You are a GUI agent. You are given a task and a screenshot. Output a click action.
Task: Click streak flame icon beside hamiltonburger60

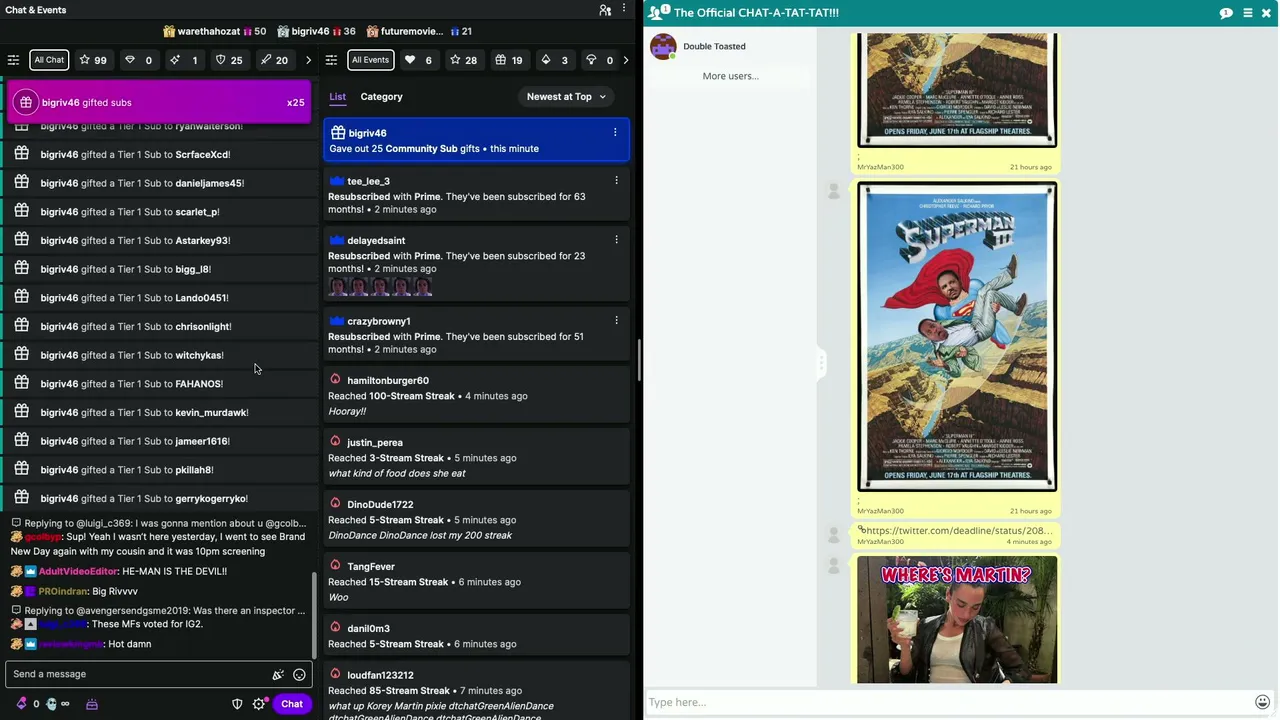(335, 380)
